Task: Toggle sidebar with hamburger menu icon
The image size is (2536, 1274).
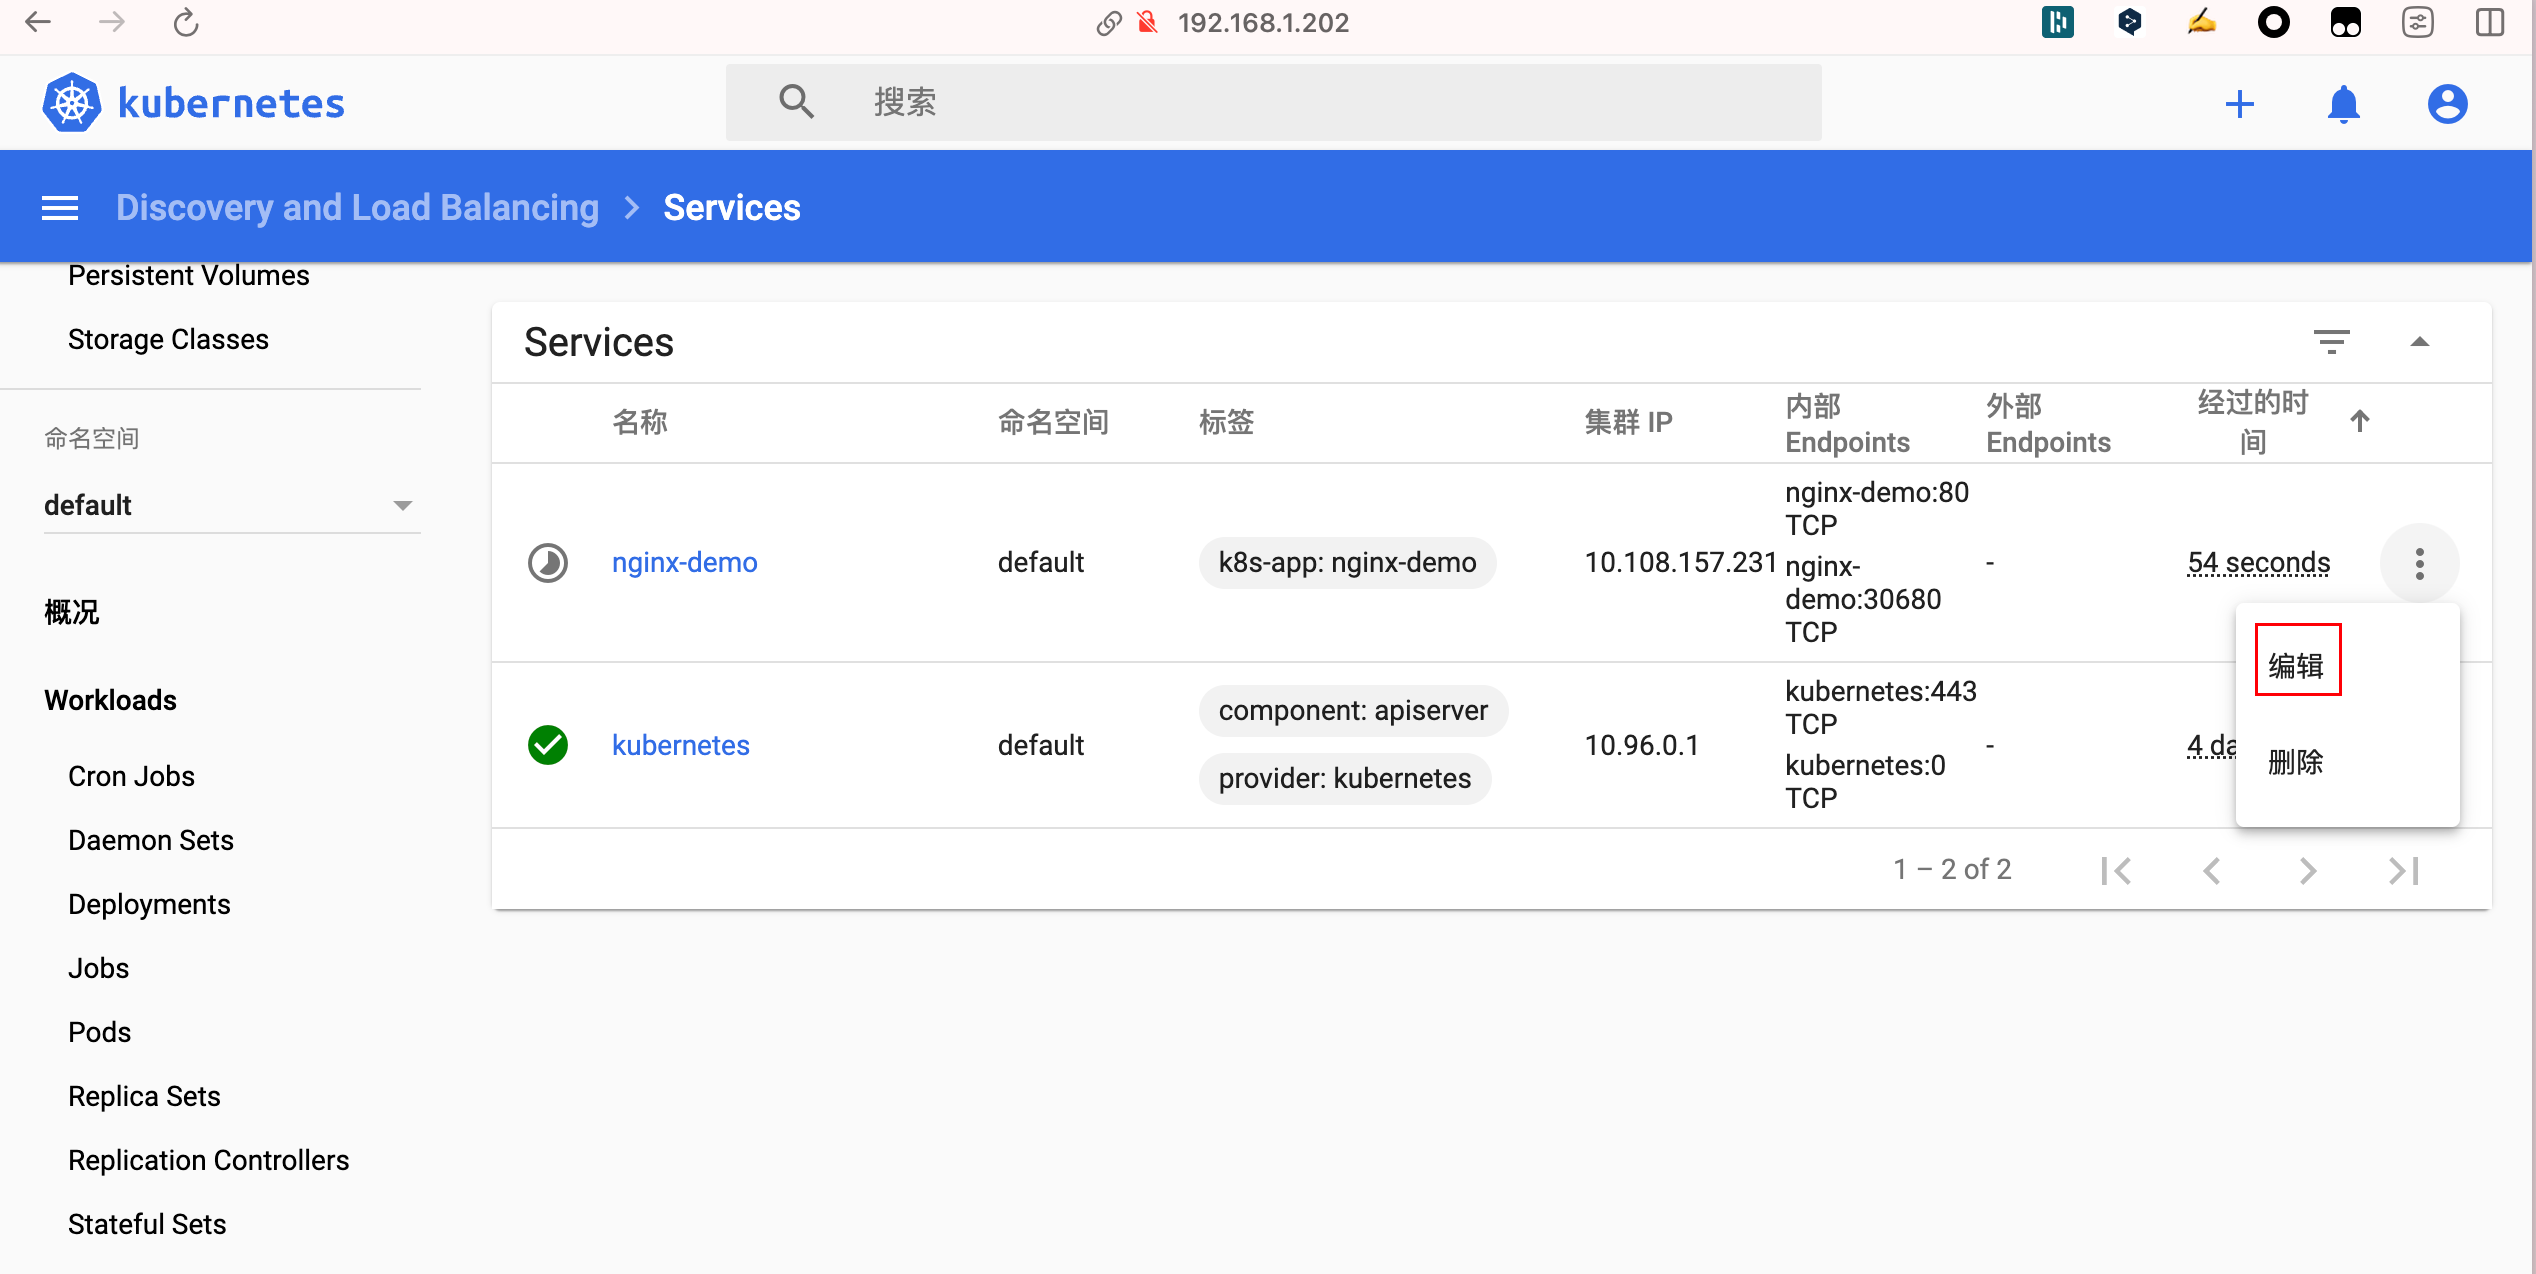Action: coord(60,208)
